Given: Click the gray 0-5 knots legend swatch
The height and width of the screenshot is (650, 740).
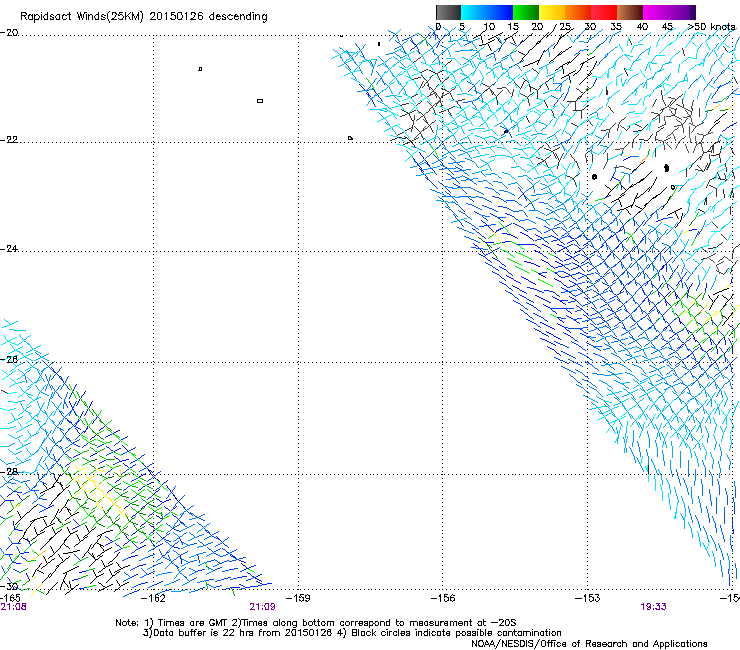Looking at the screenshot, I should pyautogui.click(x=448, y=12).
